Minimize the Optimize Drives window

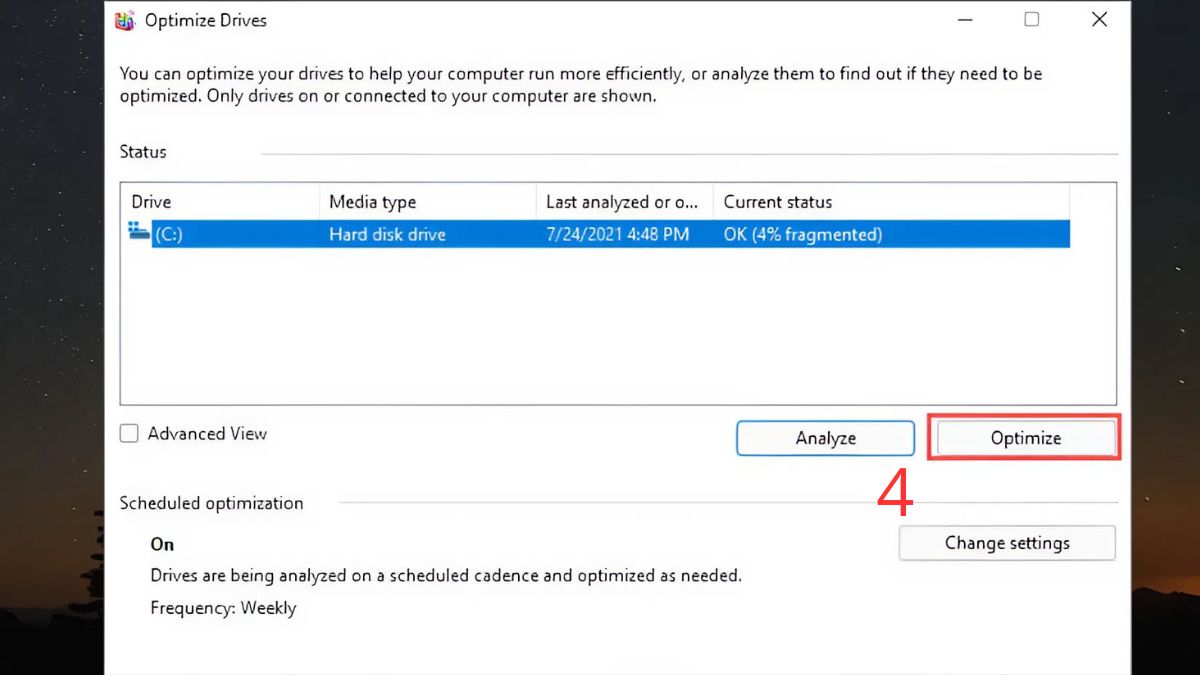click(x=964, y=20)
